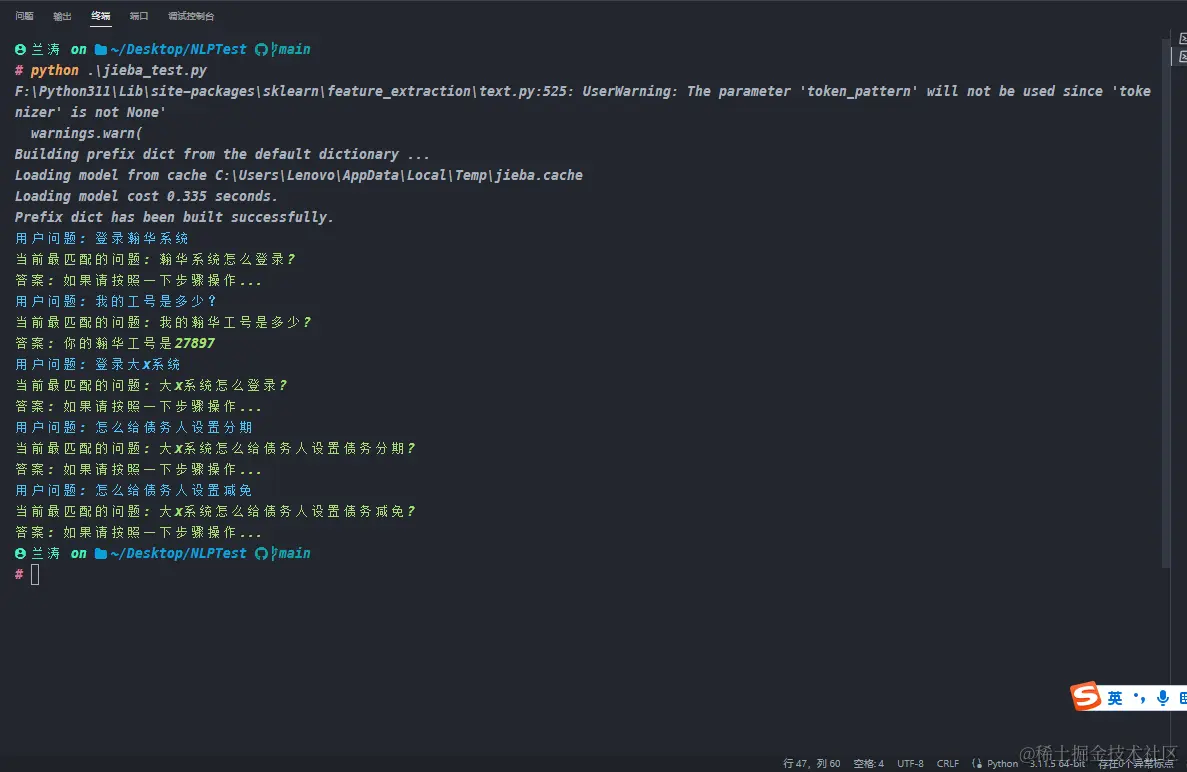Click the line 用户问题：我的工号是多少？

click(x=116, y=301)
